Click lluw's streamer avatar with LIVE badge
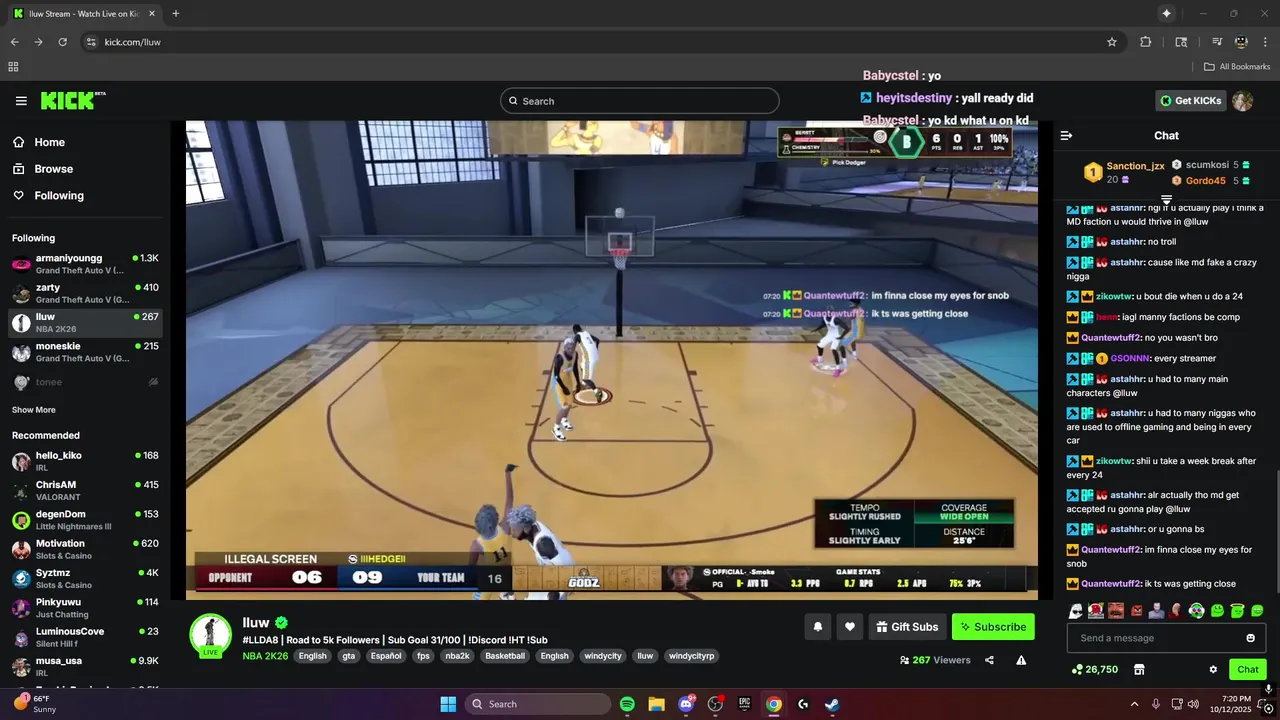 click(x=211, y=636)
